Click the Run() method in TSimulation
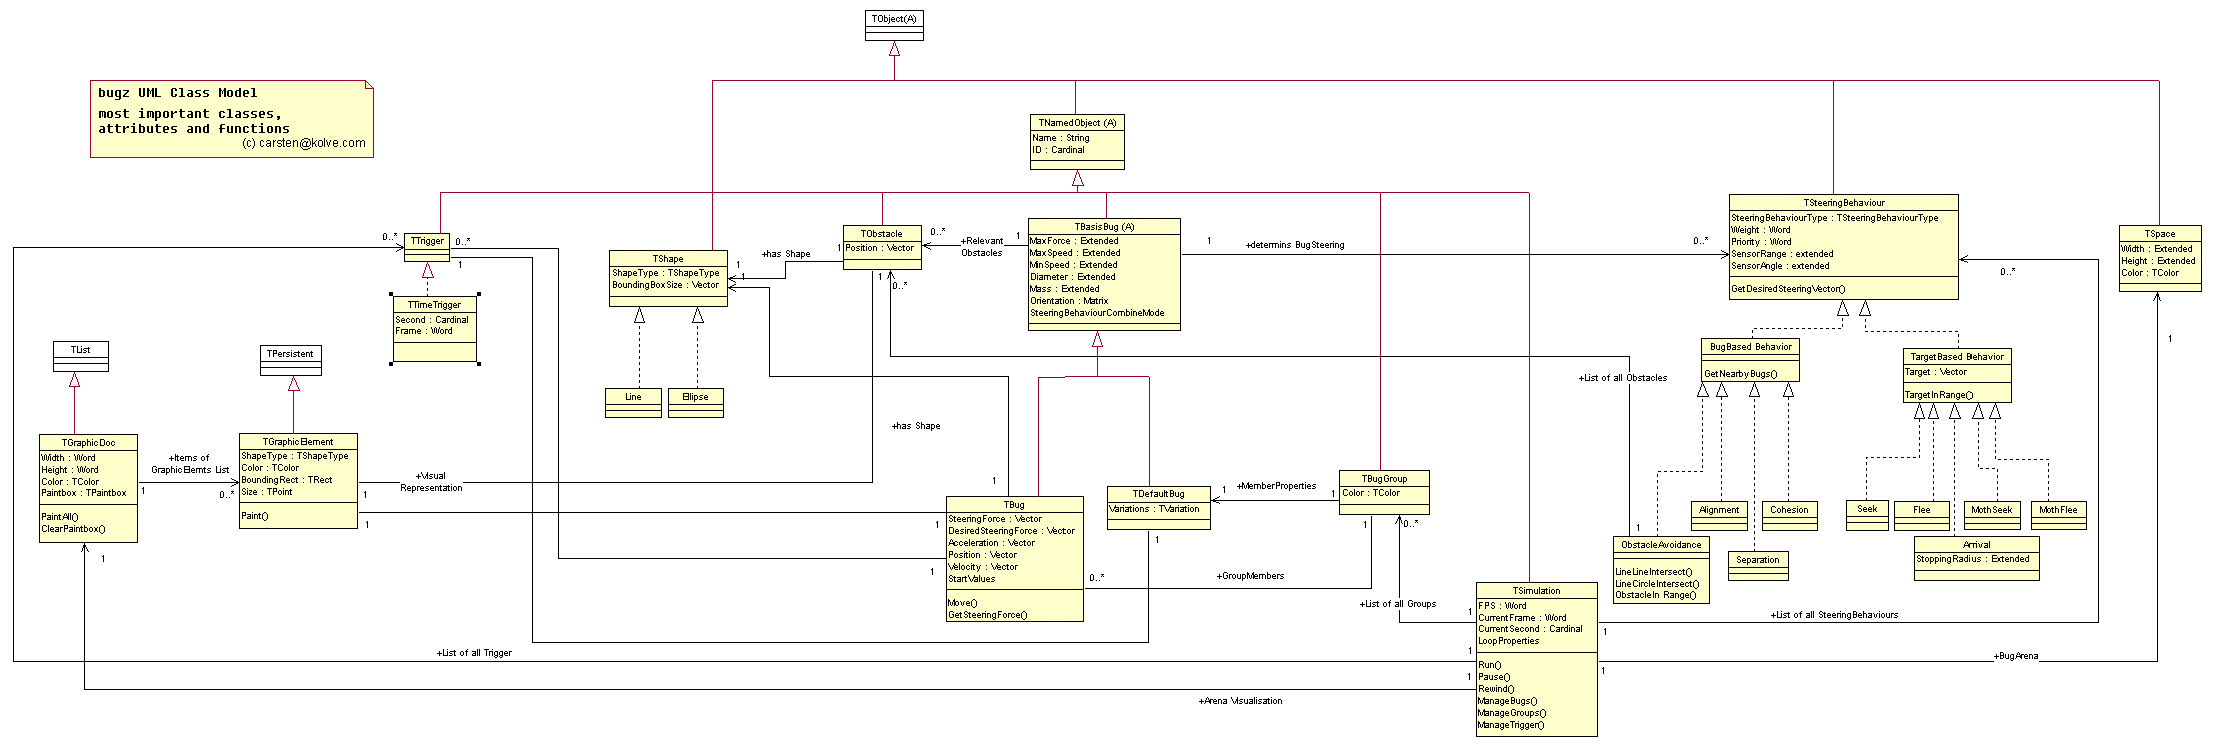Screen dimensions: 2213x750 pos(1489,665)
